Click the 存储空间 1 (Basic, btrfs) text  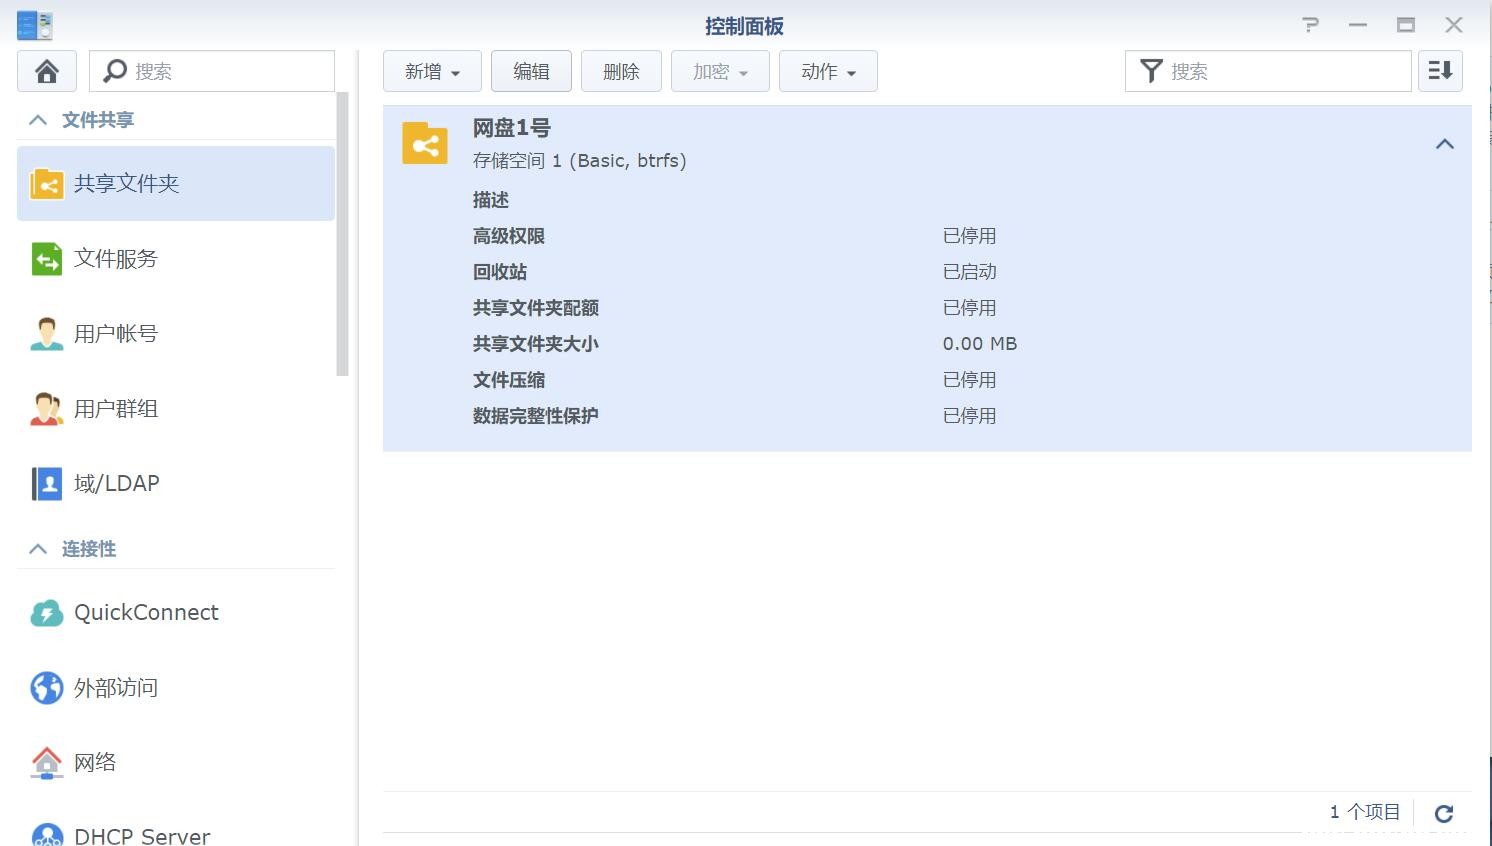pos(579,160)
